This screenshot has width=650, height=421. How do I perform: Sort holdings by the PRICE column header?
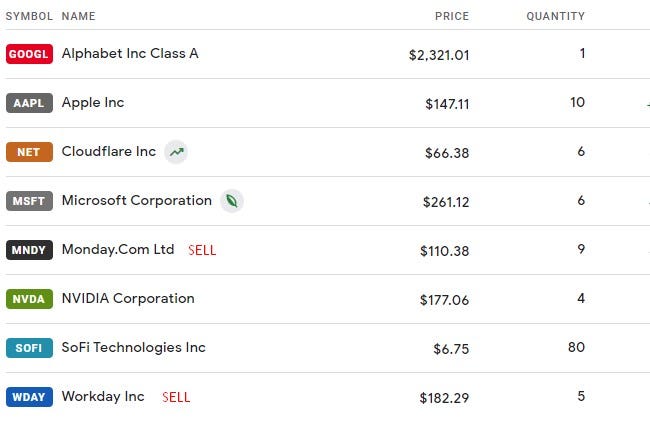452,16
